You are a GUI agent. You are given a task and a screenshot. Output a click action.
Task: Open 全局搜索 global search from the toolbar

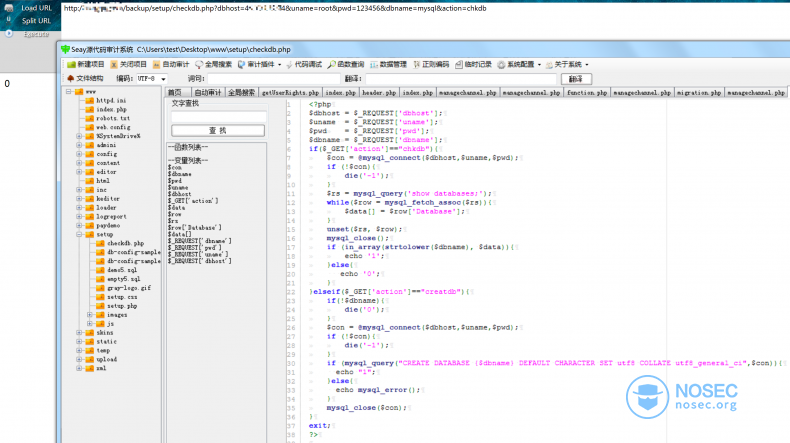pos(214,65)
